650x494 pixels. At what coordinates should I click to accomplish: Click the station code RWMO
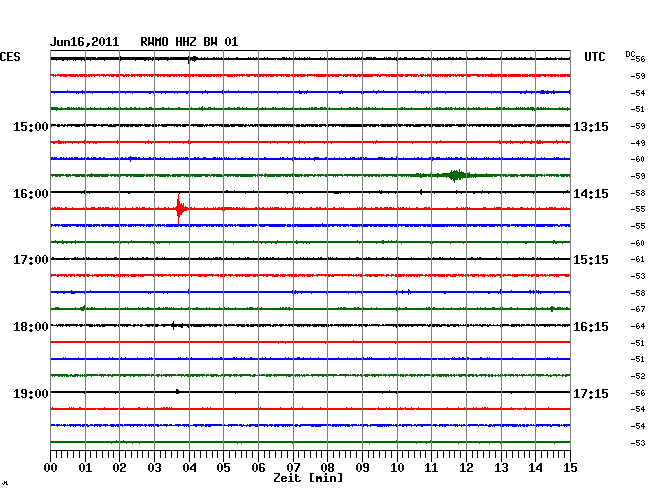pos(154,42)
